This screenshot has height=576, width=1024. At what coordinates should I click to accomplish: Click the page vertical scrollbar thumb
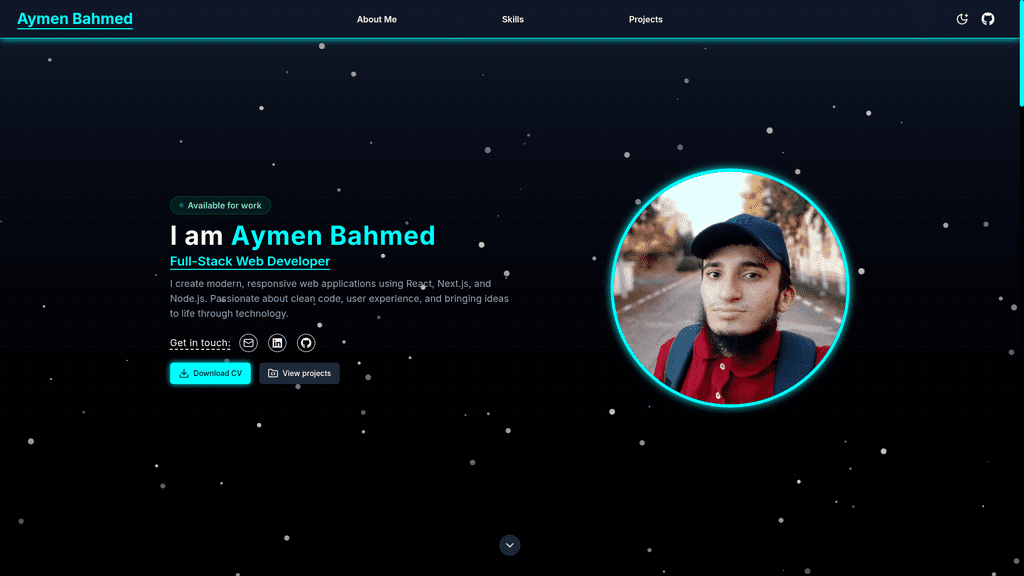1021,52
